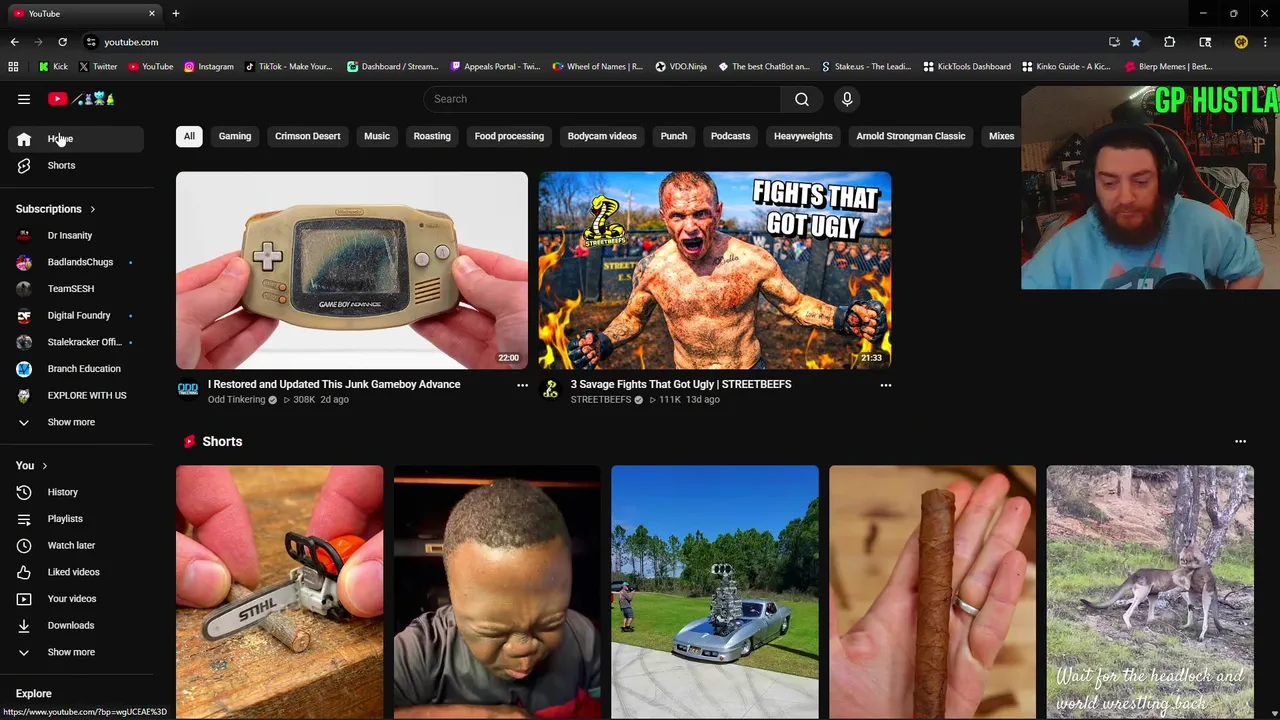Open Downloads in sidebar
The image size is (1280, 720).
[x=76, y=625]
